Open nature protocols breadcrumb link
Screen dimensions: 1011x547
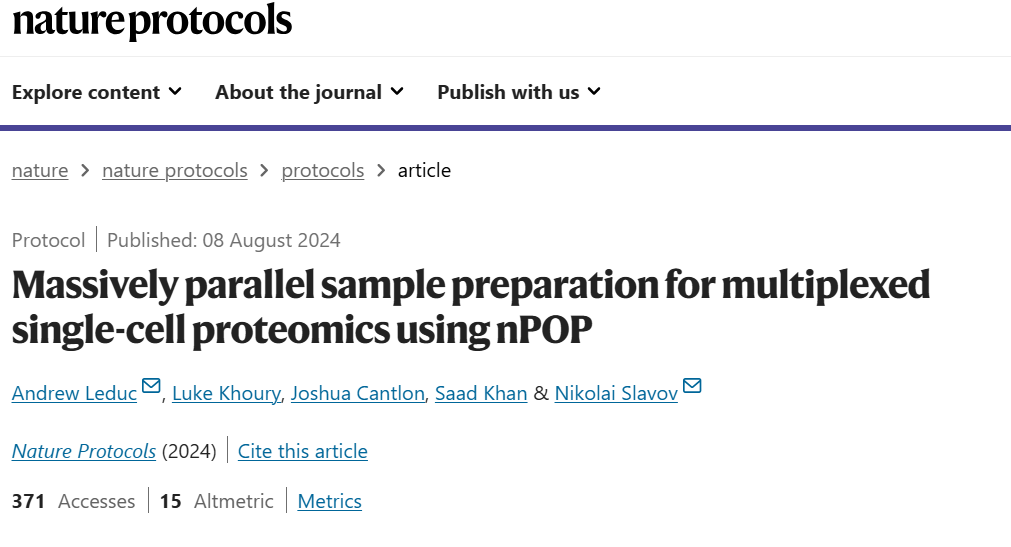tap(175, 170)
